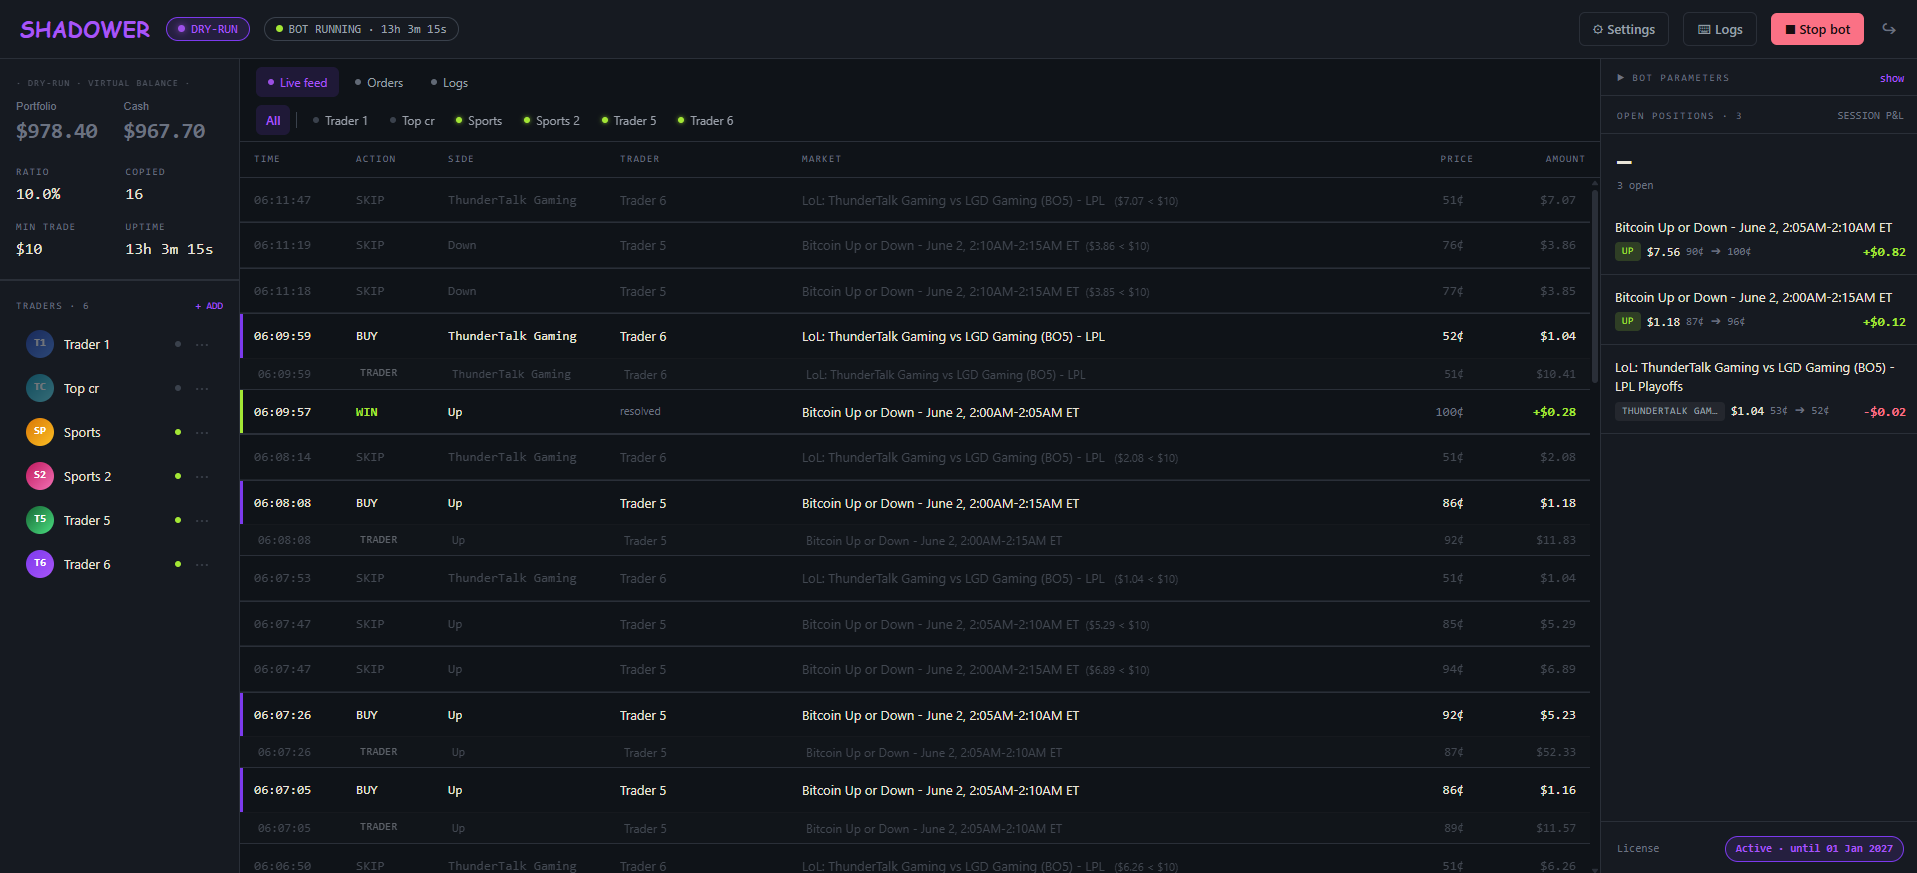Open the ThunderTalk vs LGD LPL Playoffs position

coord(1760,390)
